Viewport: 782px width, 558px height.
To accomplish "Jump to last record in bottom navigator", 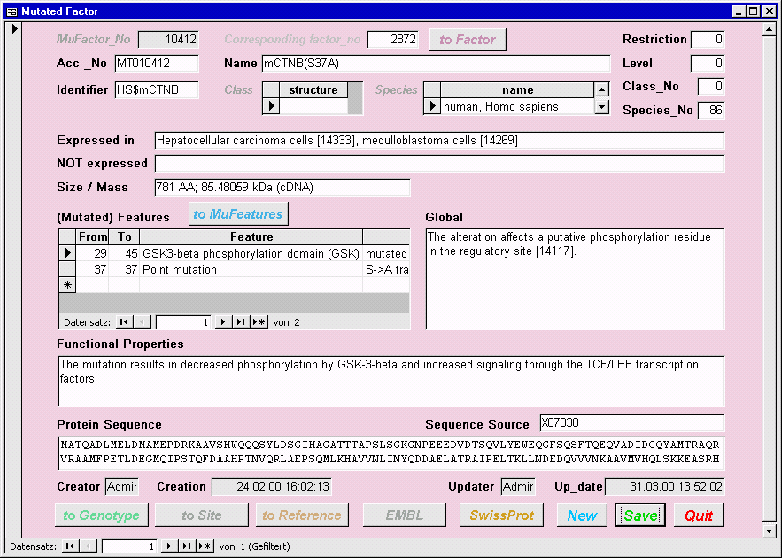I will [x=187, y=546].
